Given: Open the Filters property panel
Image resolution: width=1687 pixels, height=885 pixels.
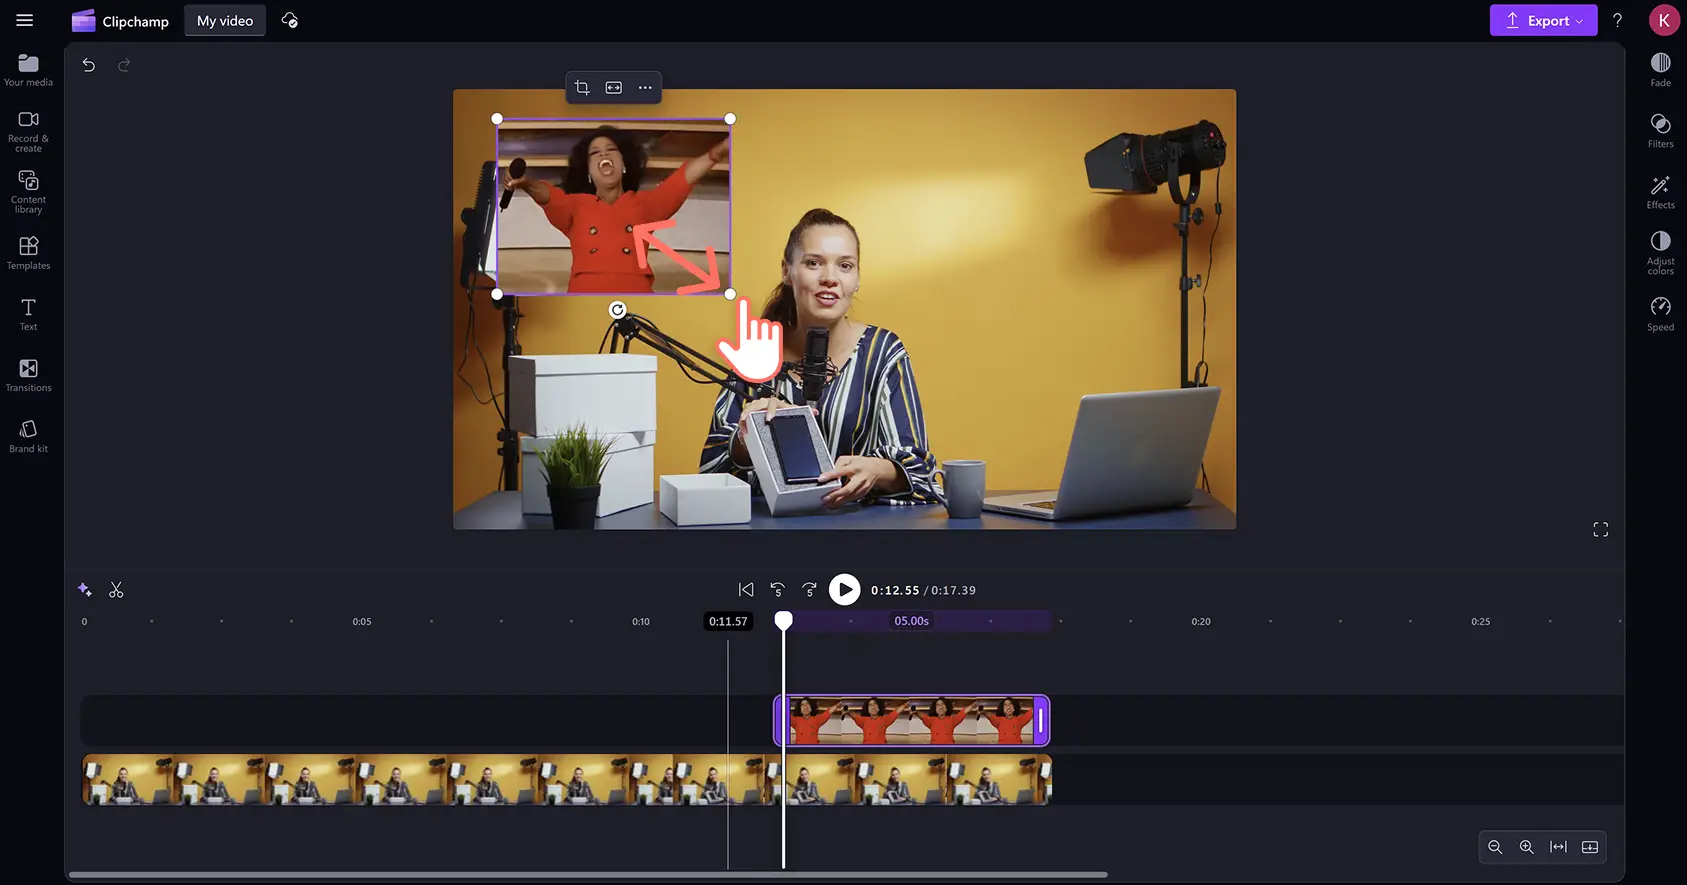Looking at the screenshot, I should click(x=1660, y=131).
